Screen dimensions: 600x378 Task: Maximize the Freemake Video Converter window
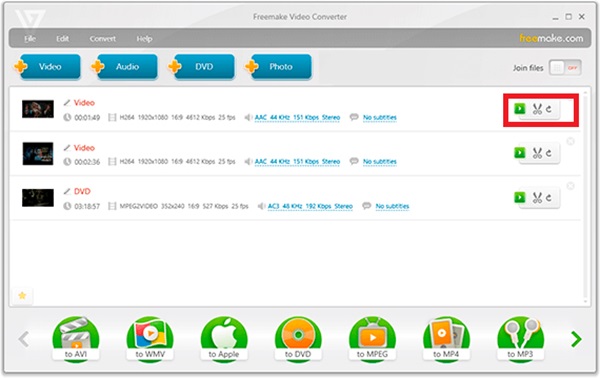(569, 16)
